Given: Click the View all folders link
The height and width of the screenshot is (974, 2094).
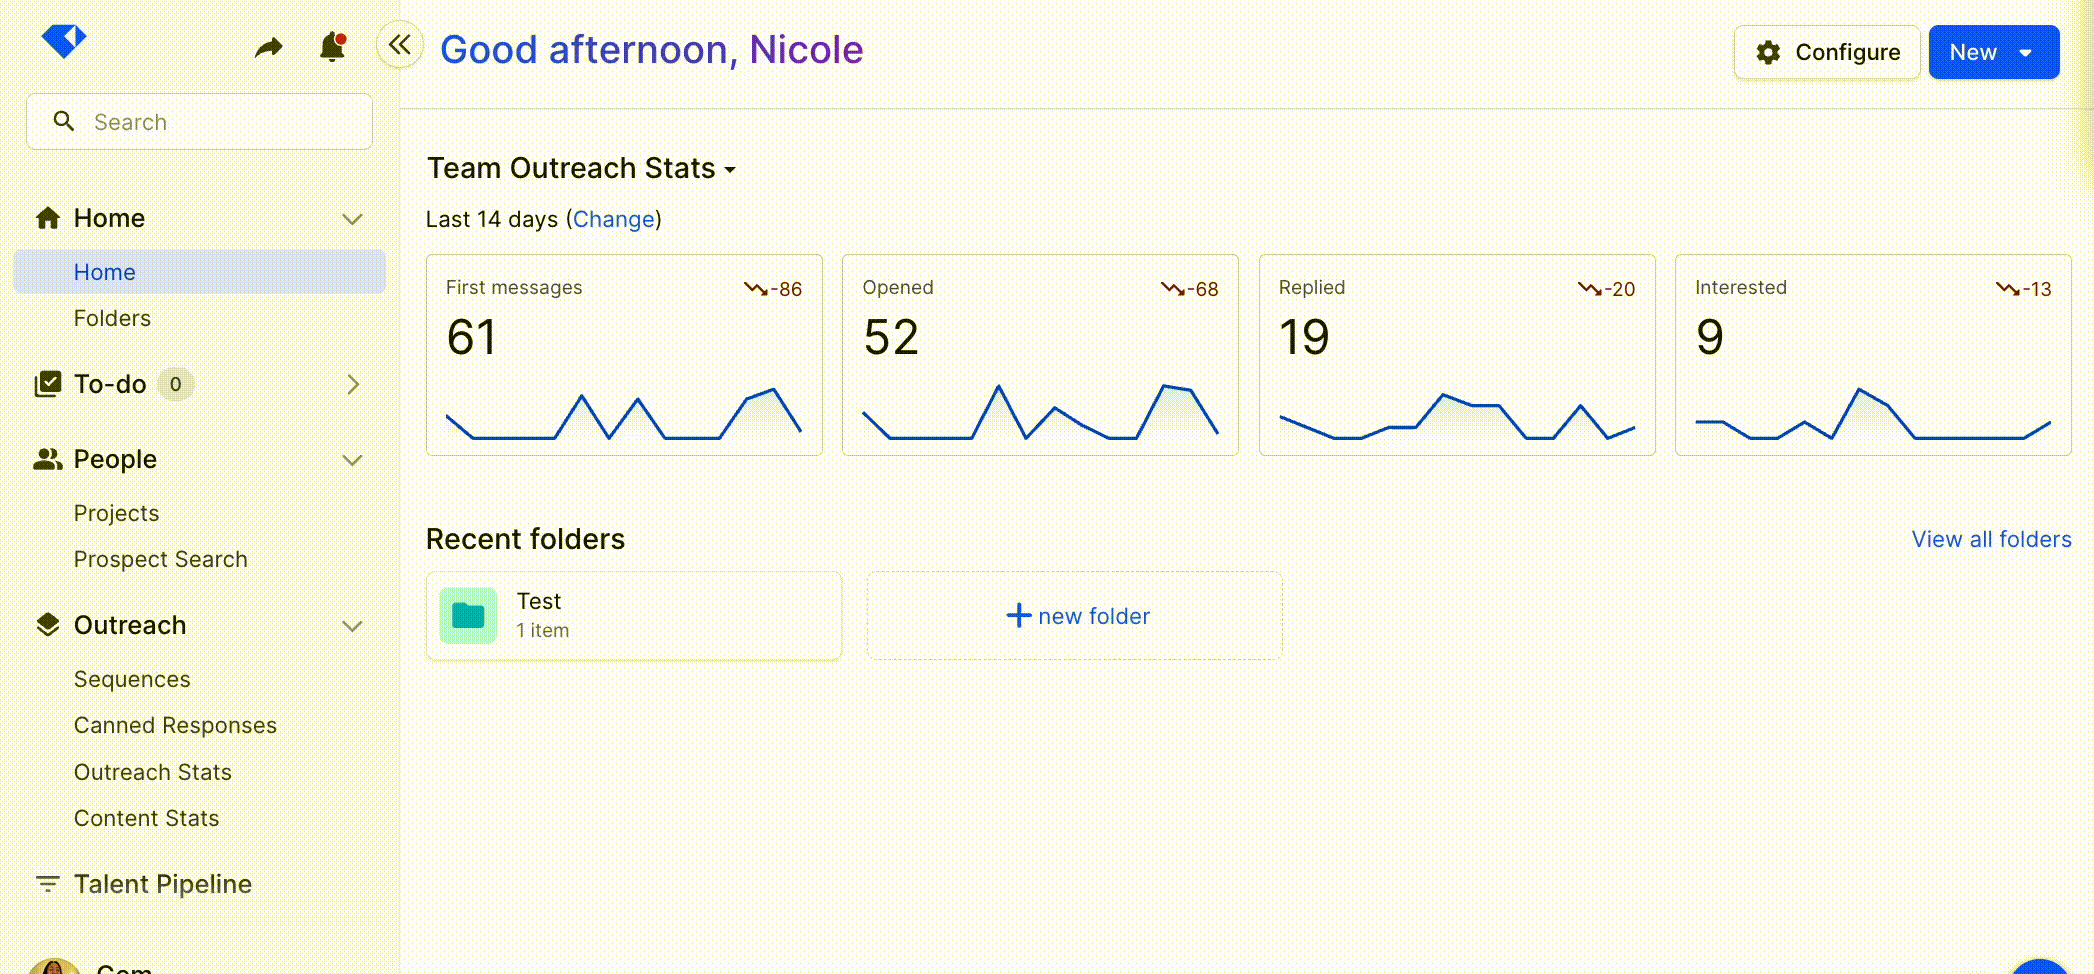Looking at the screenshot, I should [1991, 539].
